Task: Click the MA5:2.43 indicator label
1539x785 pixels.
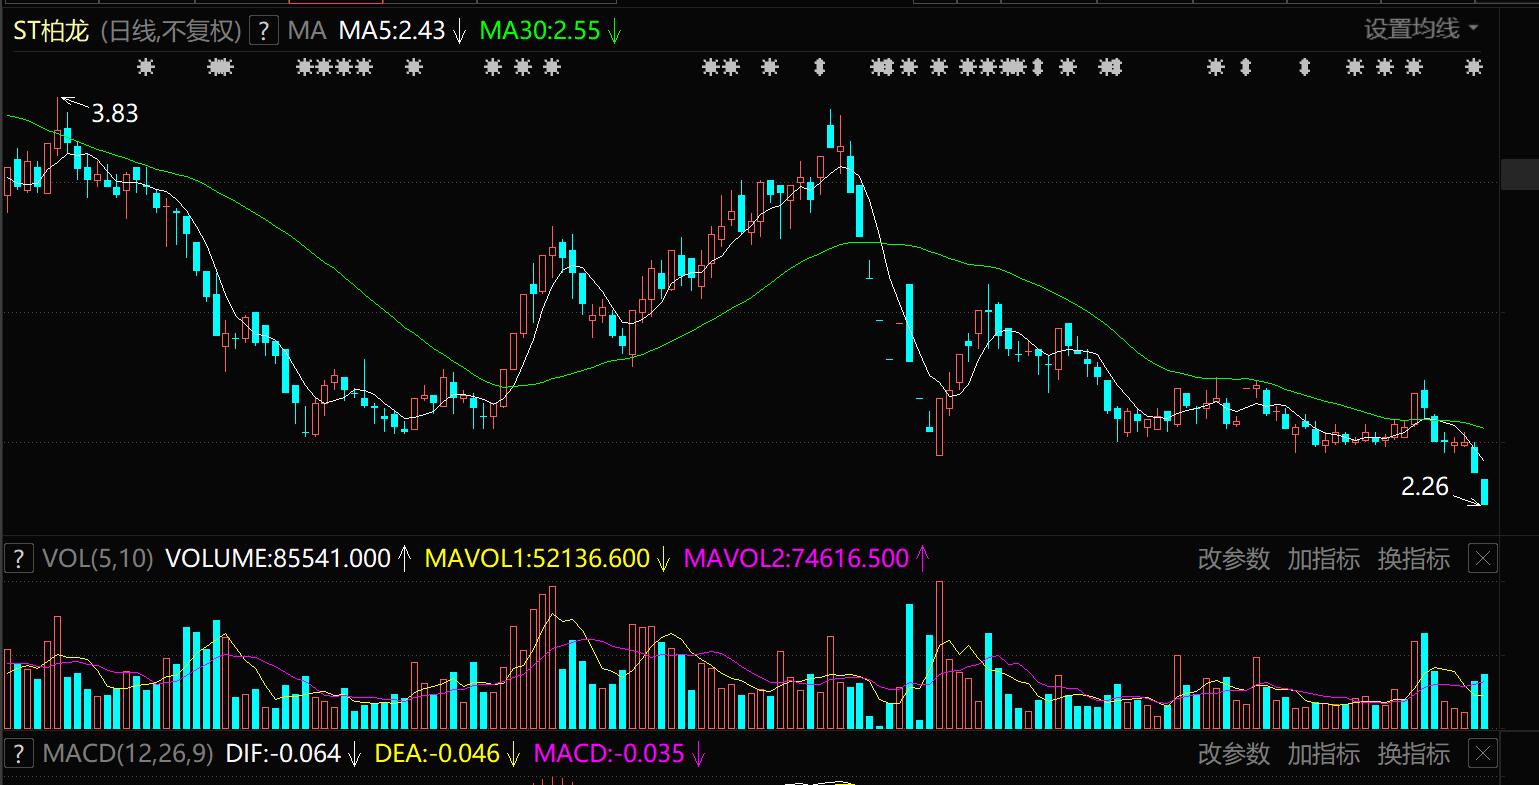Action: click(391, 30)
